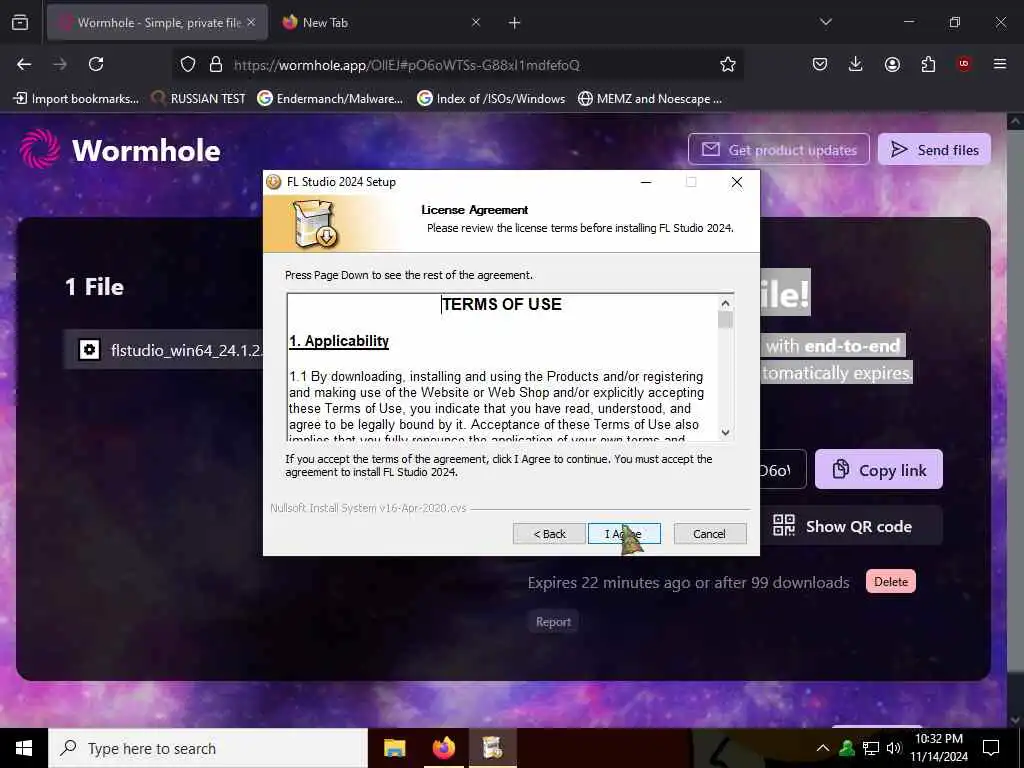Delete the shared file
This screenshot has width=1024, height=768.
(x=891, y=581)
